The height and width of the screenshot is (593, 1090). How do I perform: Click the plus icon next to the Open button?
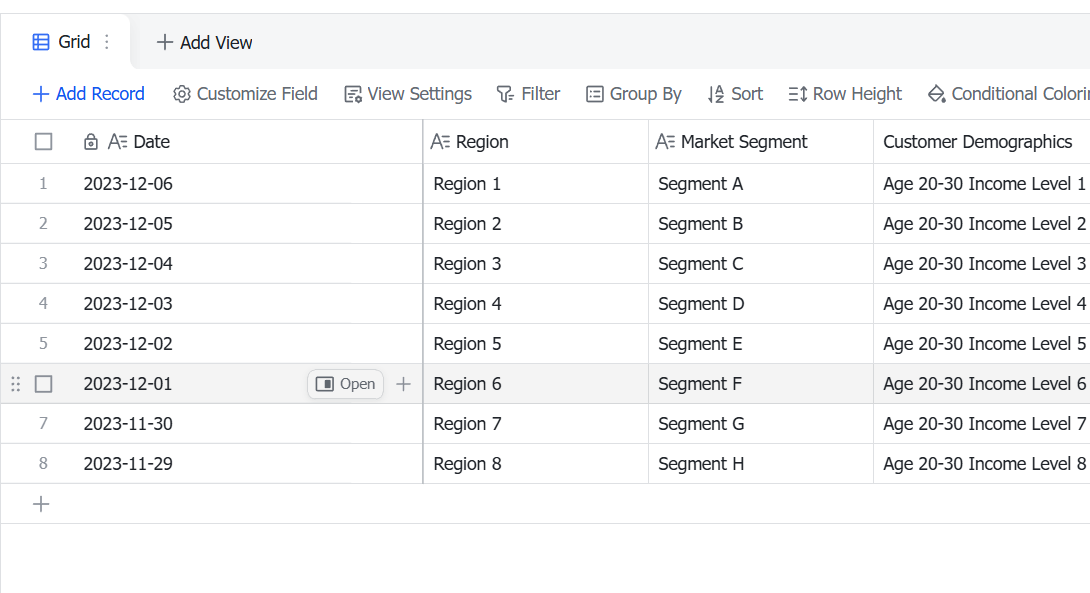(403, 384)
